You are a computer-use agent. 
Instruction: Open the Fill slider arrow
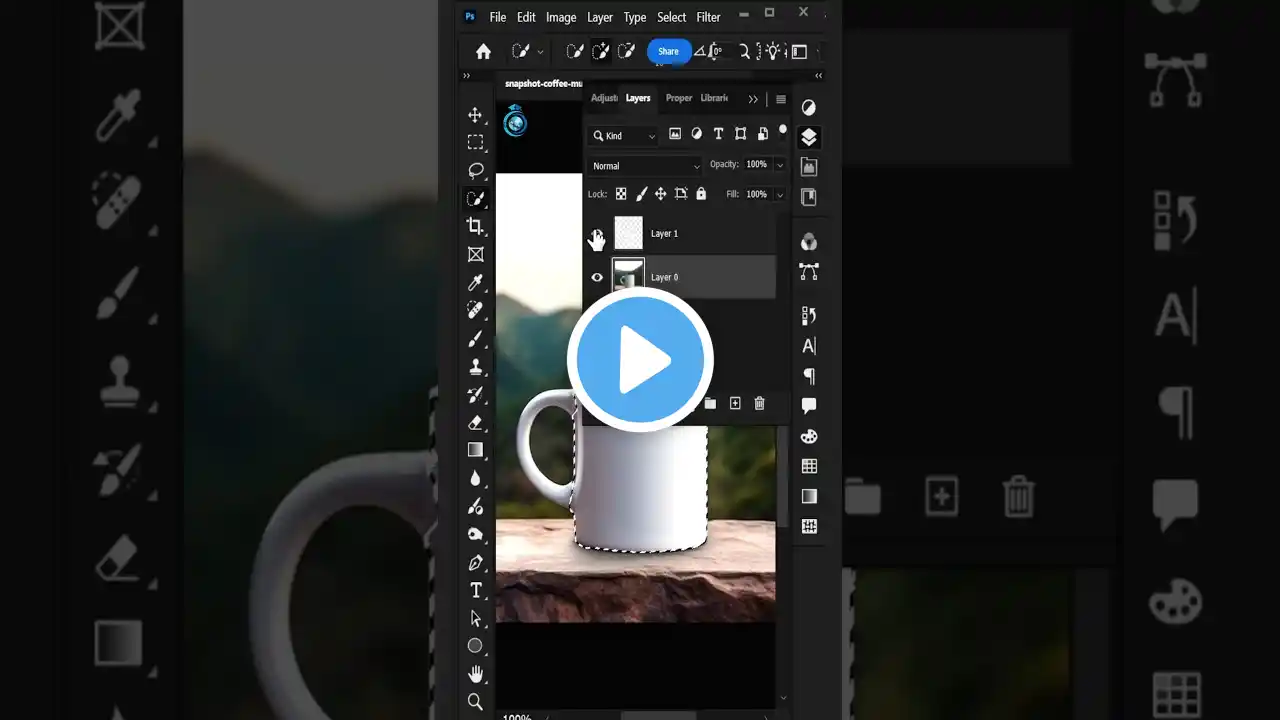780,195
